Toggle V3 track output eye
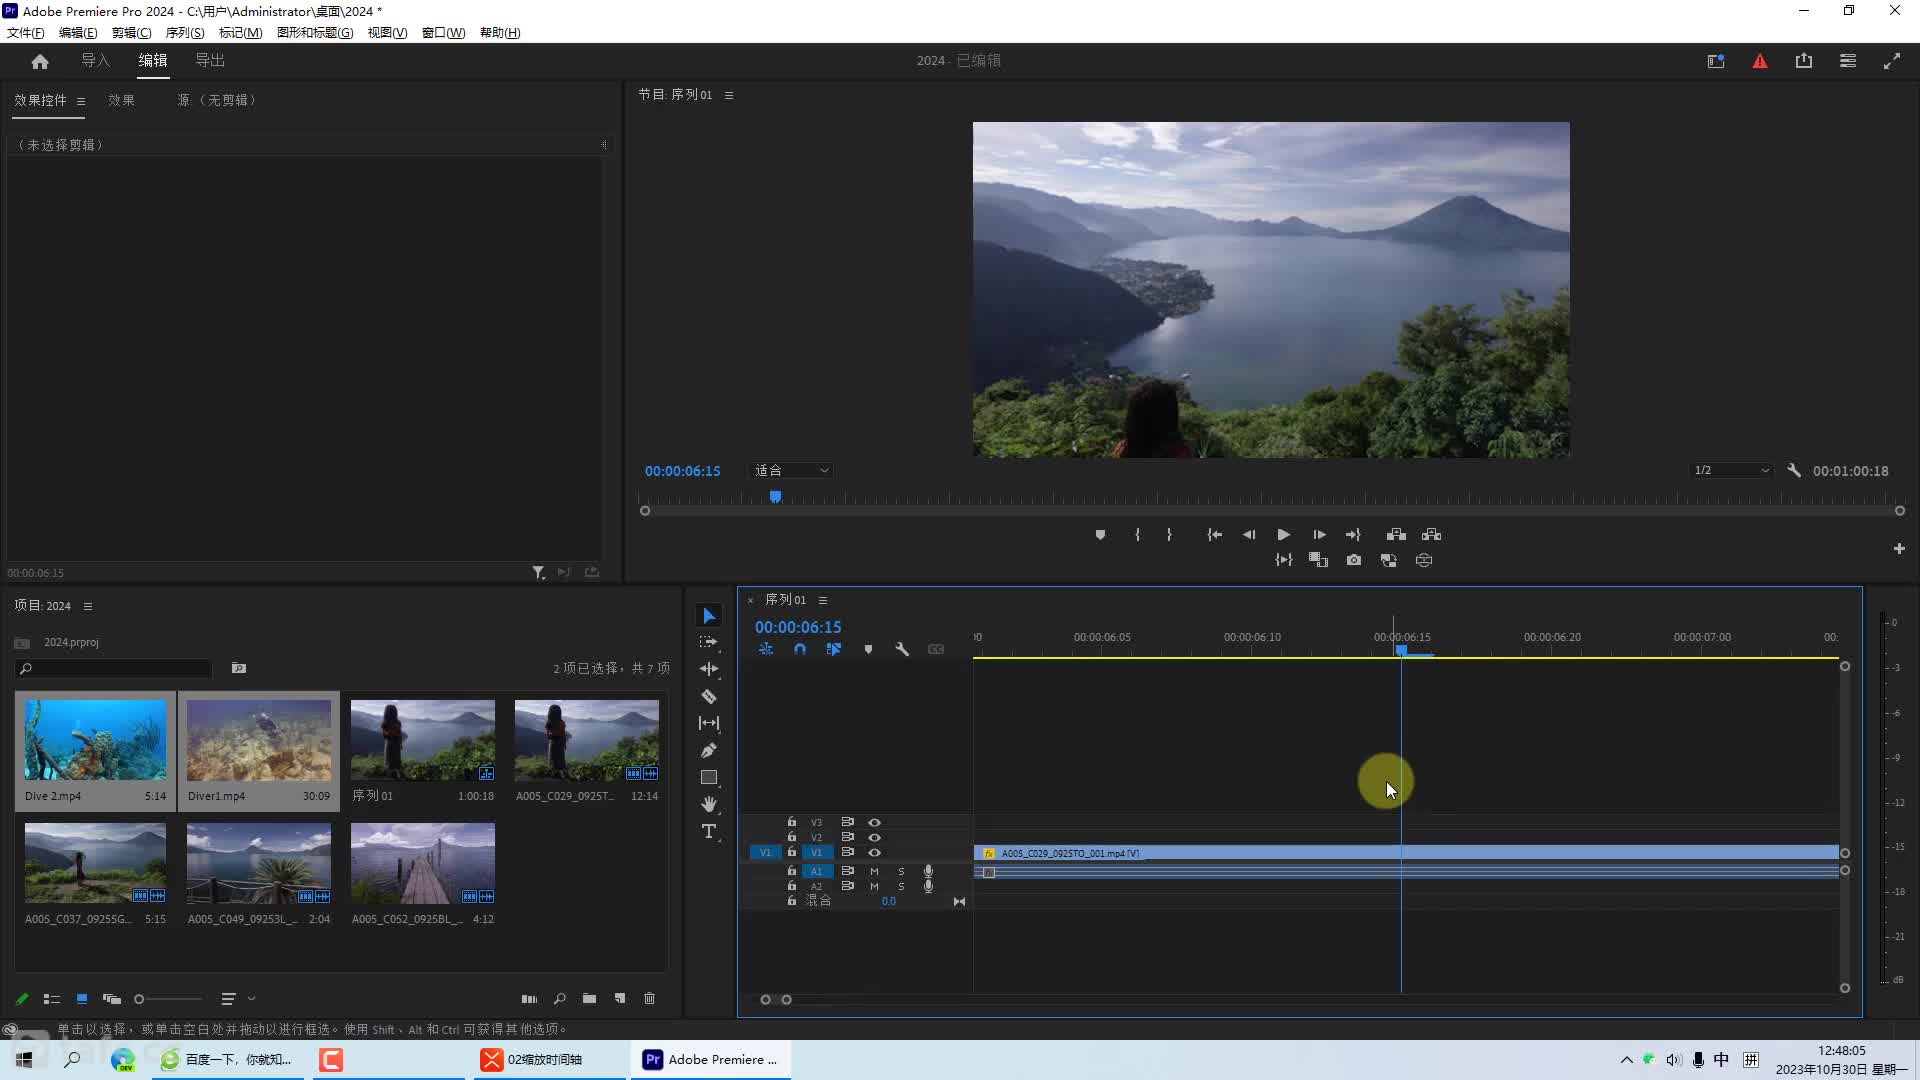The width and height of the screenshot is (1920, 1080). click(x=874, y=822)
